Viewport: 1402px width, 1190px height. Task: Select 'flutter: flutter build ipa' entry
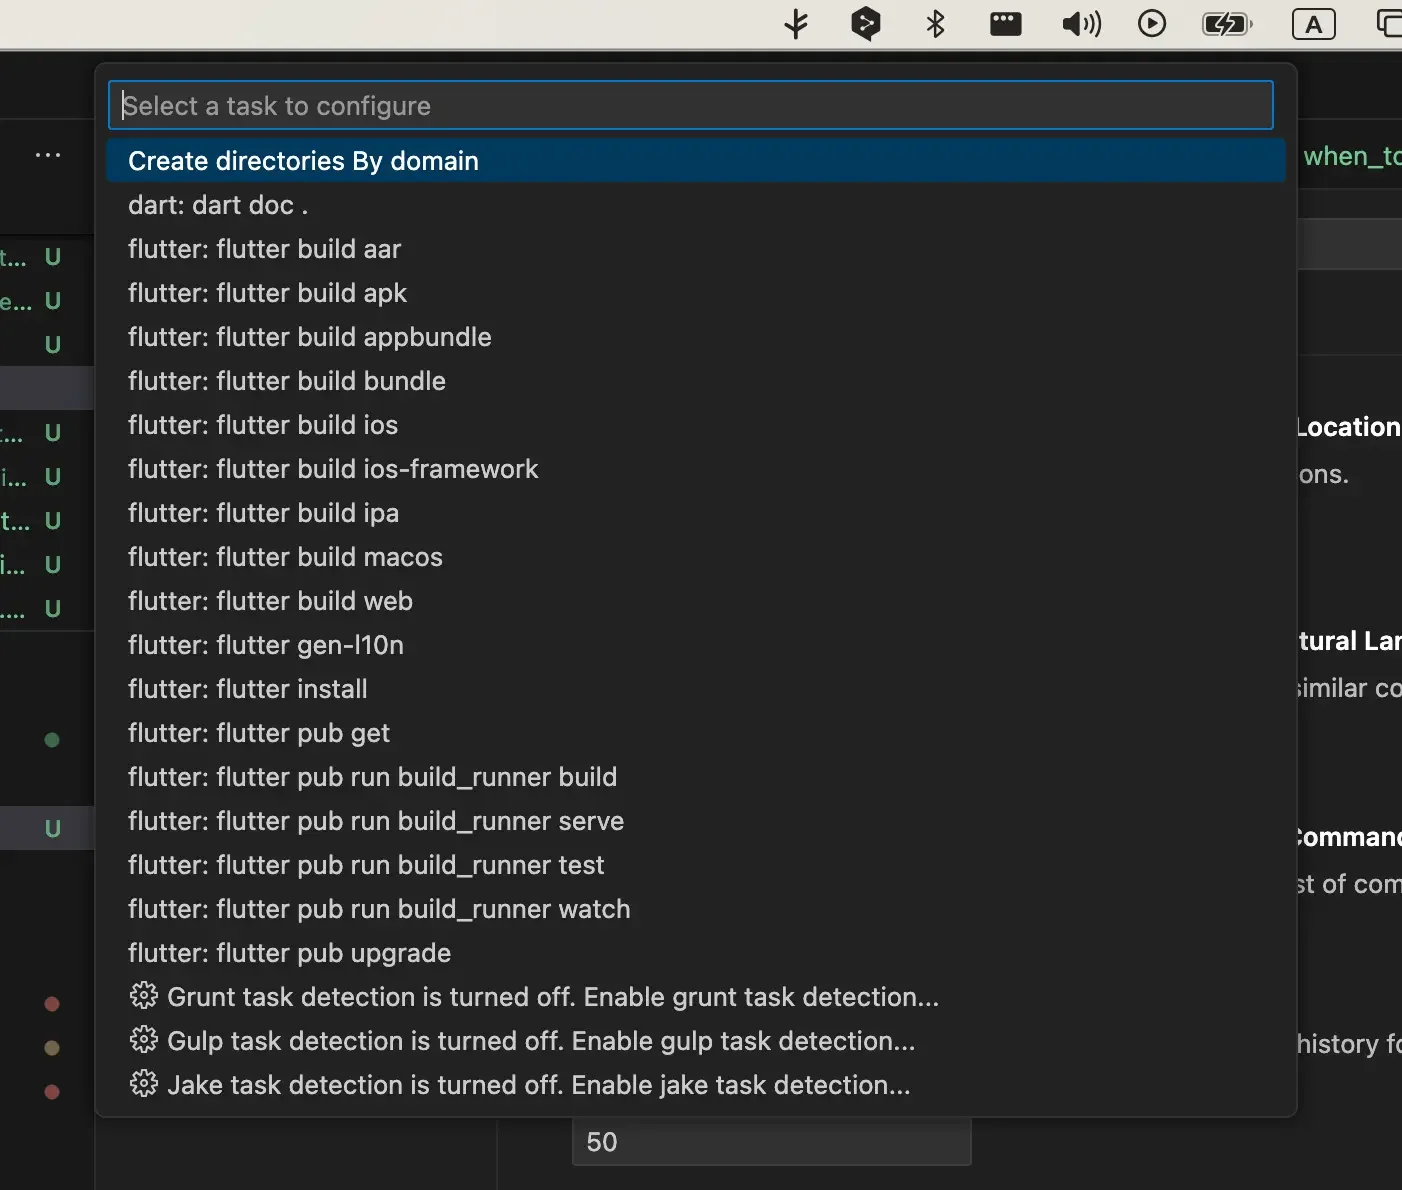pos(696,513)
